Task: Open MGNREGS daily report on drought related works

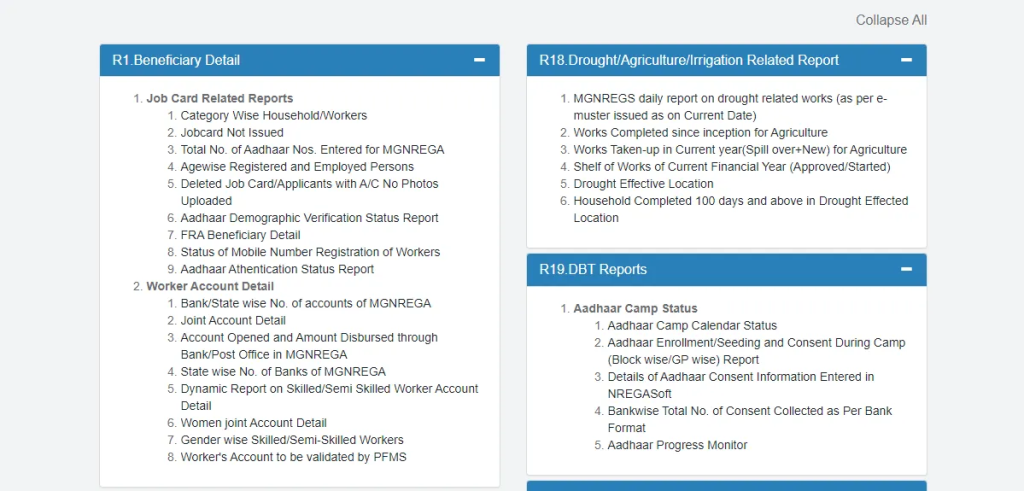Action: coord(730,107)
